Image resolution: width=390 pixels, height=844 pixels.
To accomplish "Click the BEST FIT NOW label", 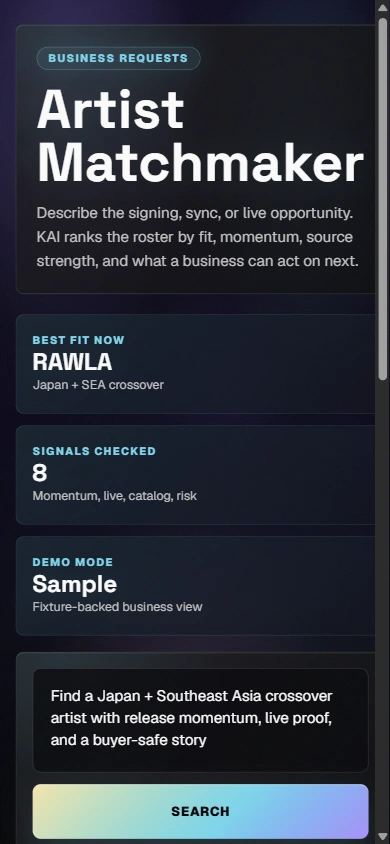I will point(79,340).
